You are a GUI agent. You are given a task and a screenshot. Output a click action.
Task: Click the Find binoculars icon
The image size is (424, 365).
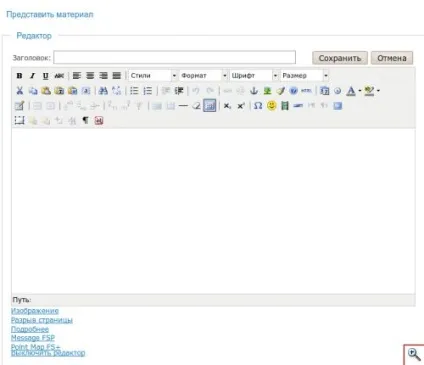pyautogui.click(x=103, y=91)
